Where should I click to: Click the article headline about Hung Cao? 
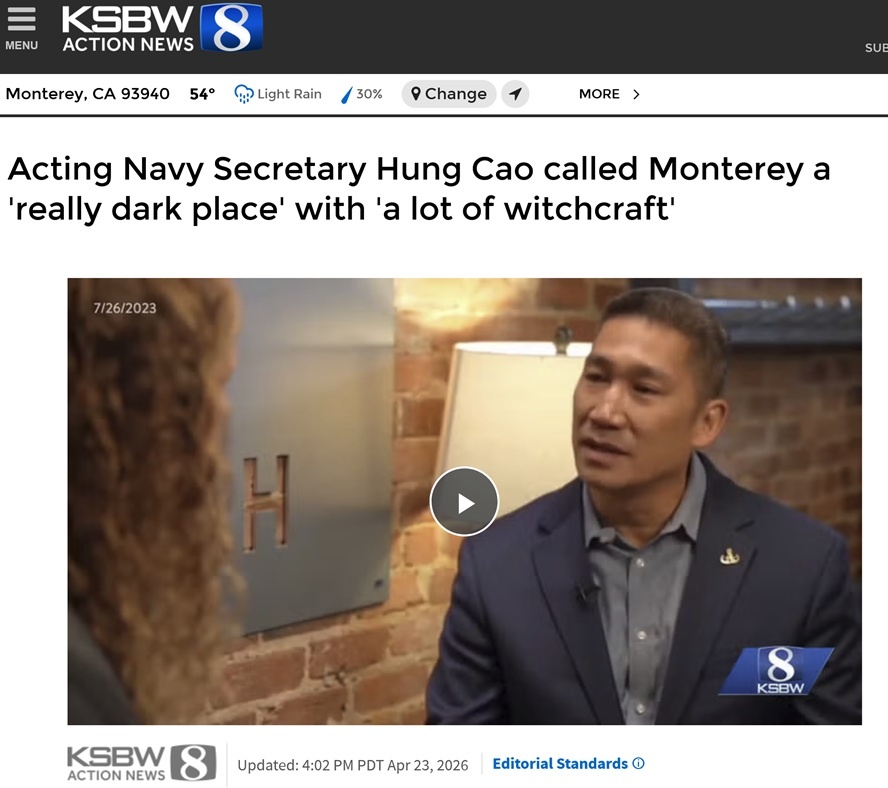pos(419,189)
